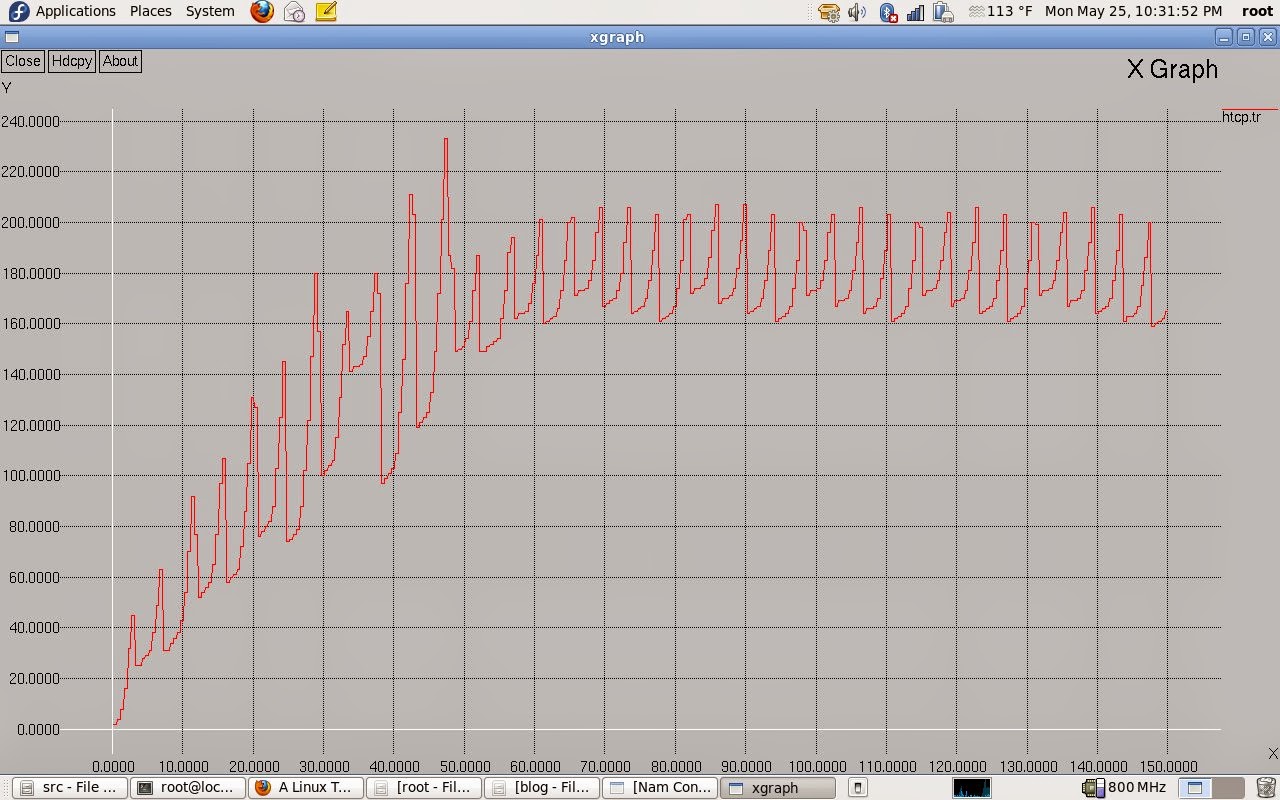
Task: Click the About button in xgraph
Action: click(x=120, y=61)
